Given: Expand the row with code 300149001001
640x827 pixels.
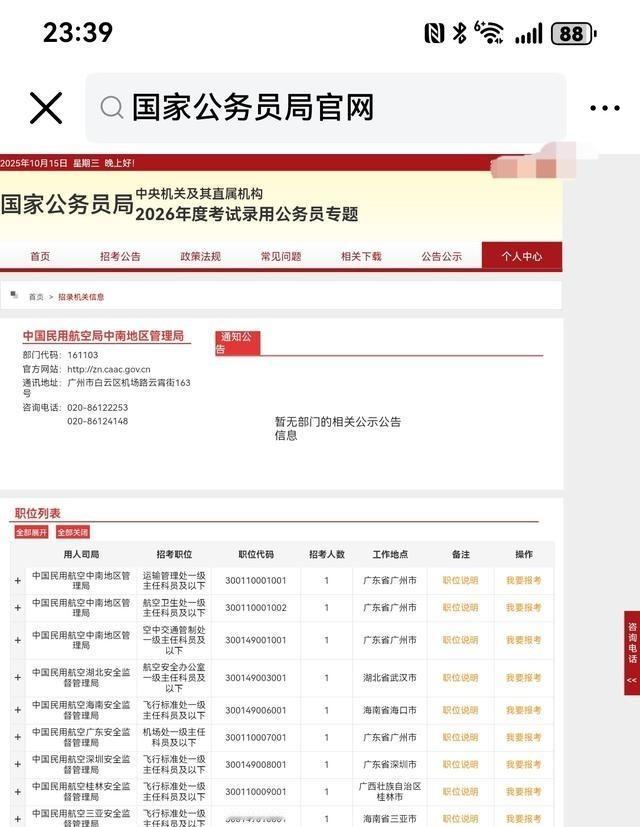Looking at the screenshot, I should click(x=18, y=640).
